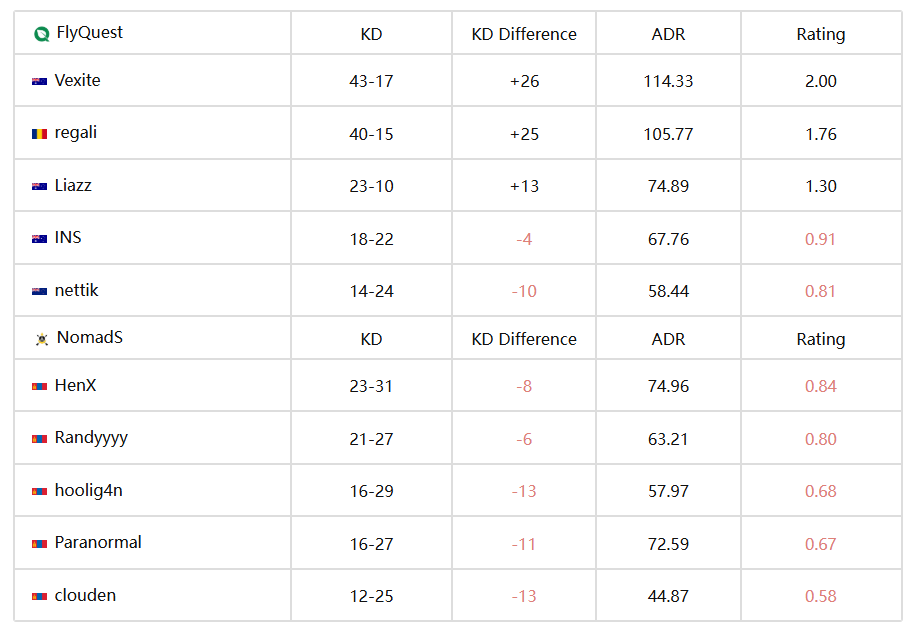Click FlyQuest's KD Difference column header
Viewport: 914px width, 630px height.
(x=524, y=34)
